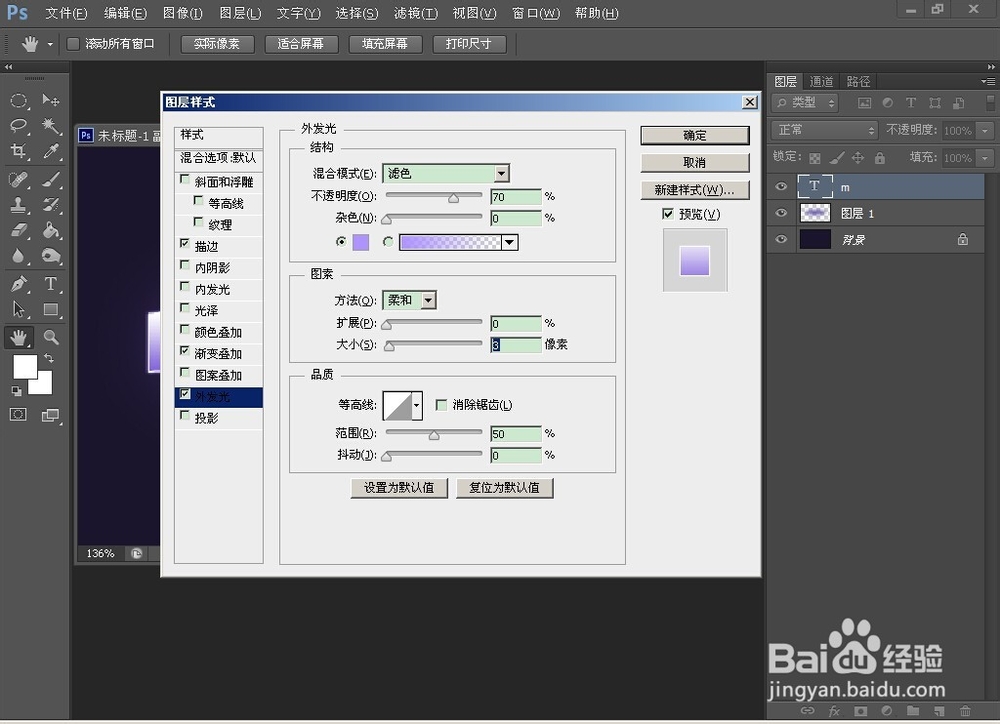Click the range (范围) slider handle
Image resolution: width=1000 pixels, height=724 pixels.
[x=434, y=436]
